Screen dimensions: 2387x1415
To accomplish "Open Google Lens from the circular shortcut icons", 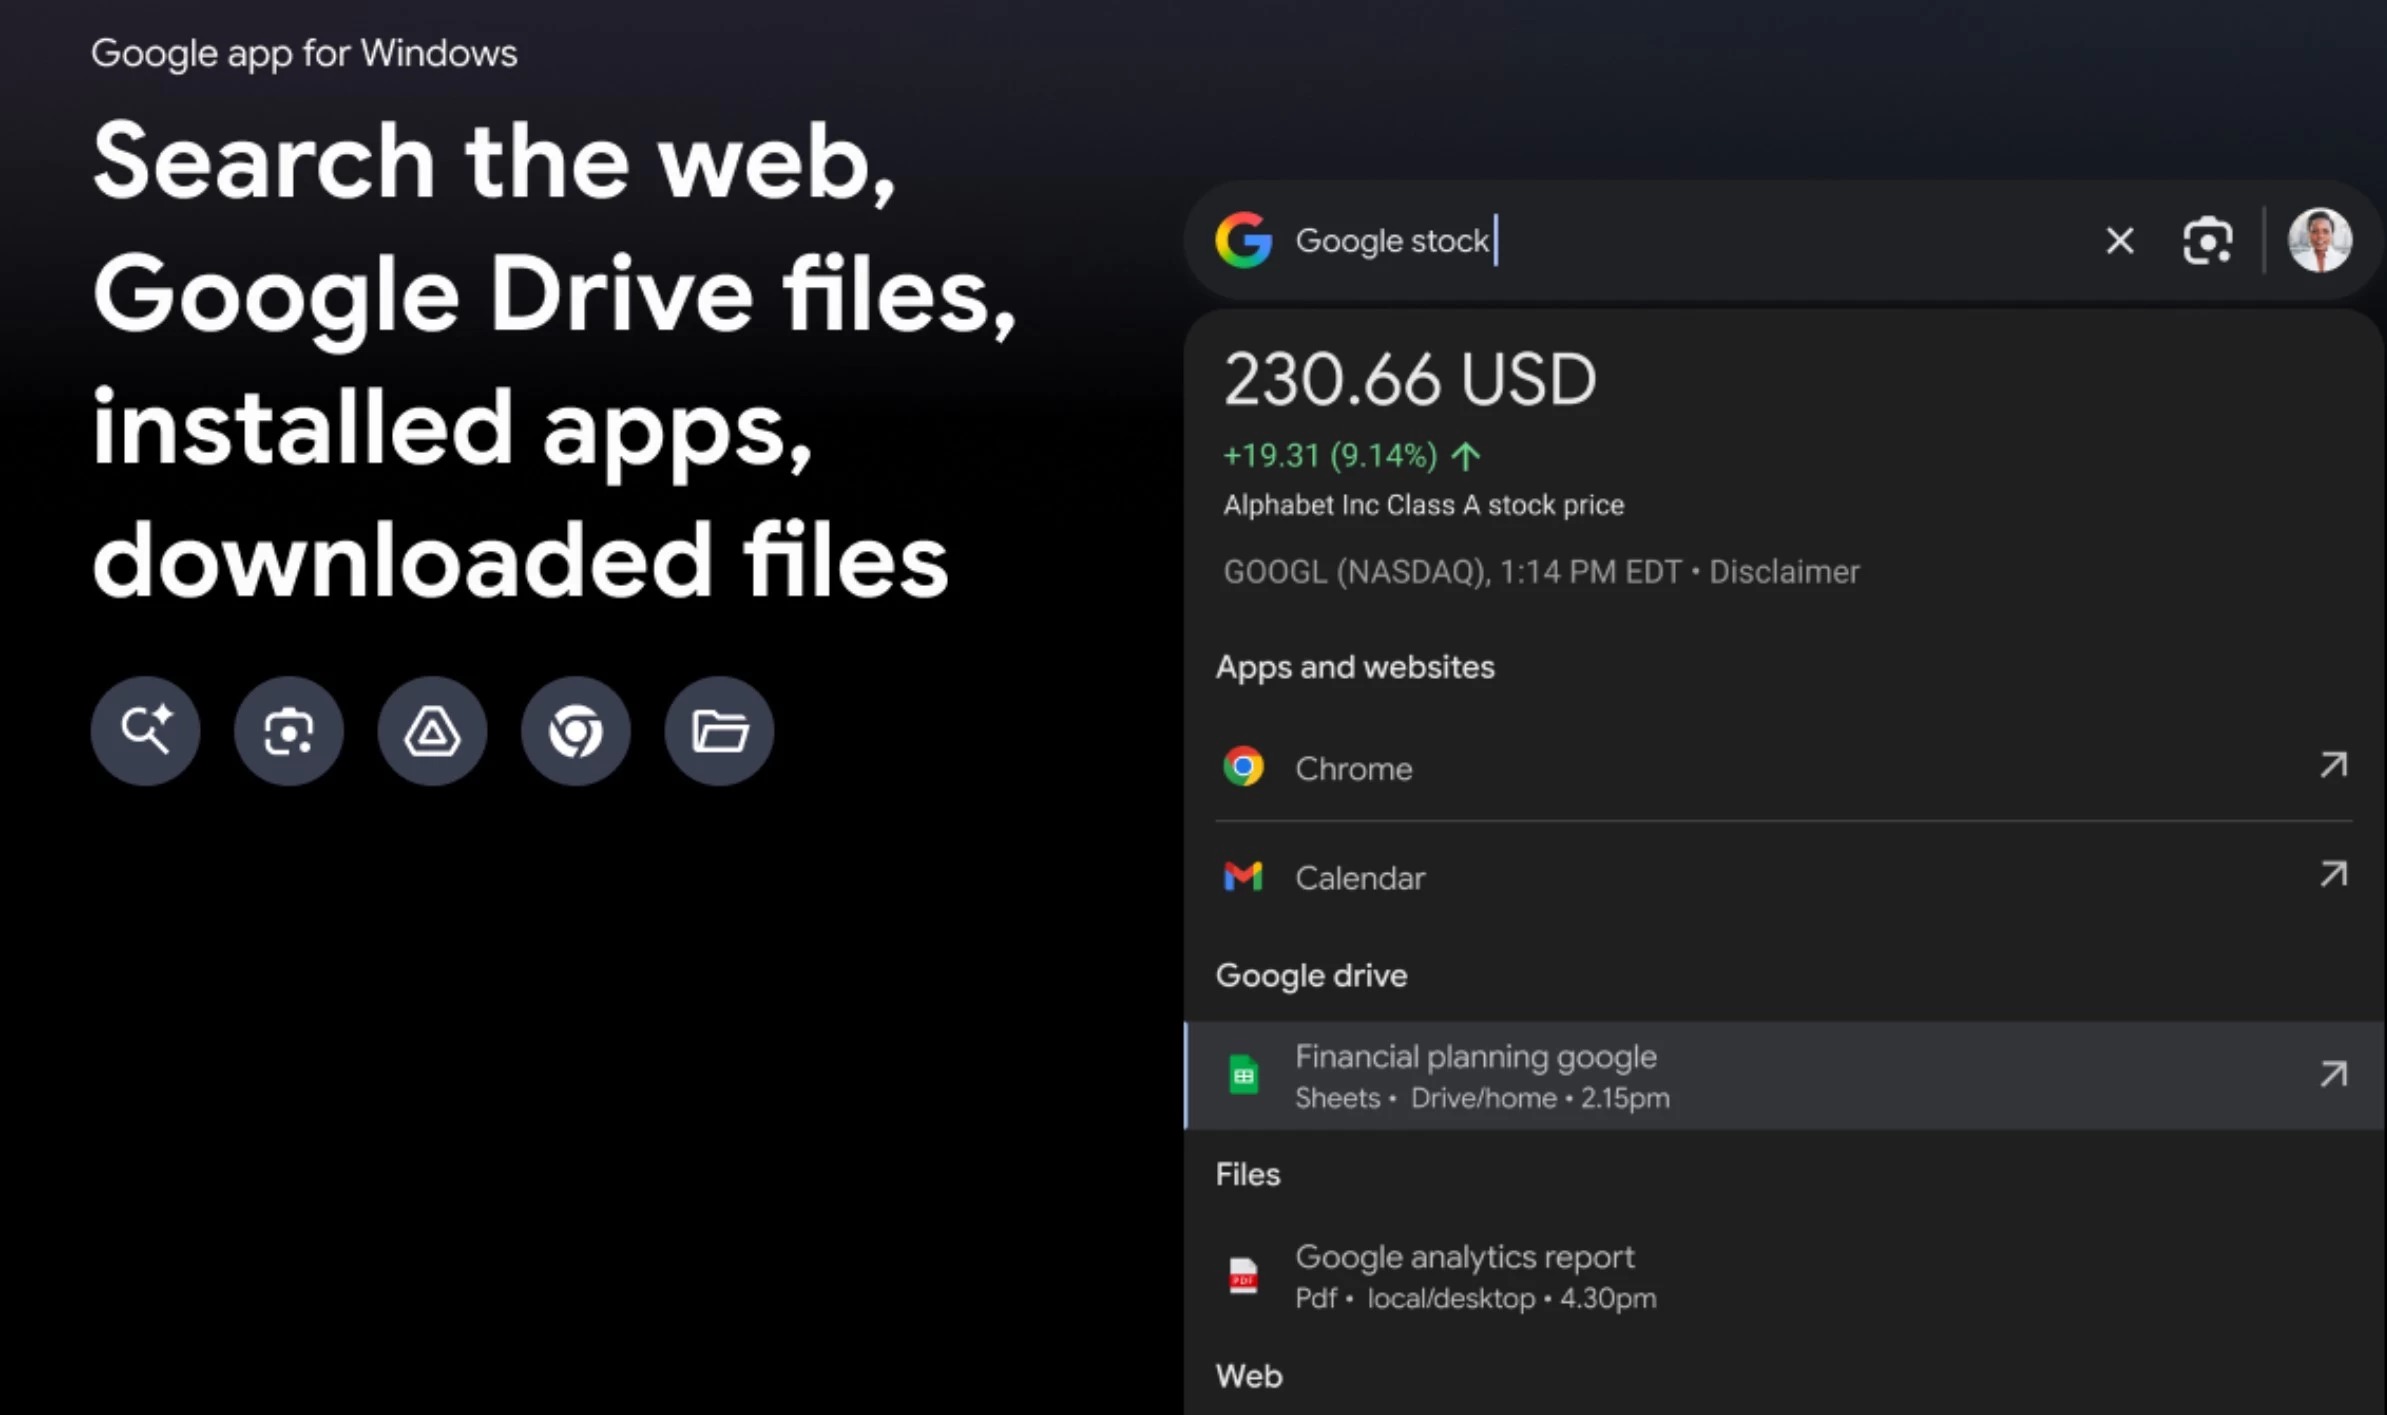I will 289,730.
